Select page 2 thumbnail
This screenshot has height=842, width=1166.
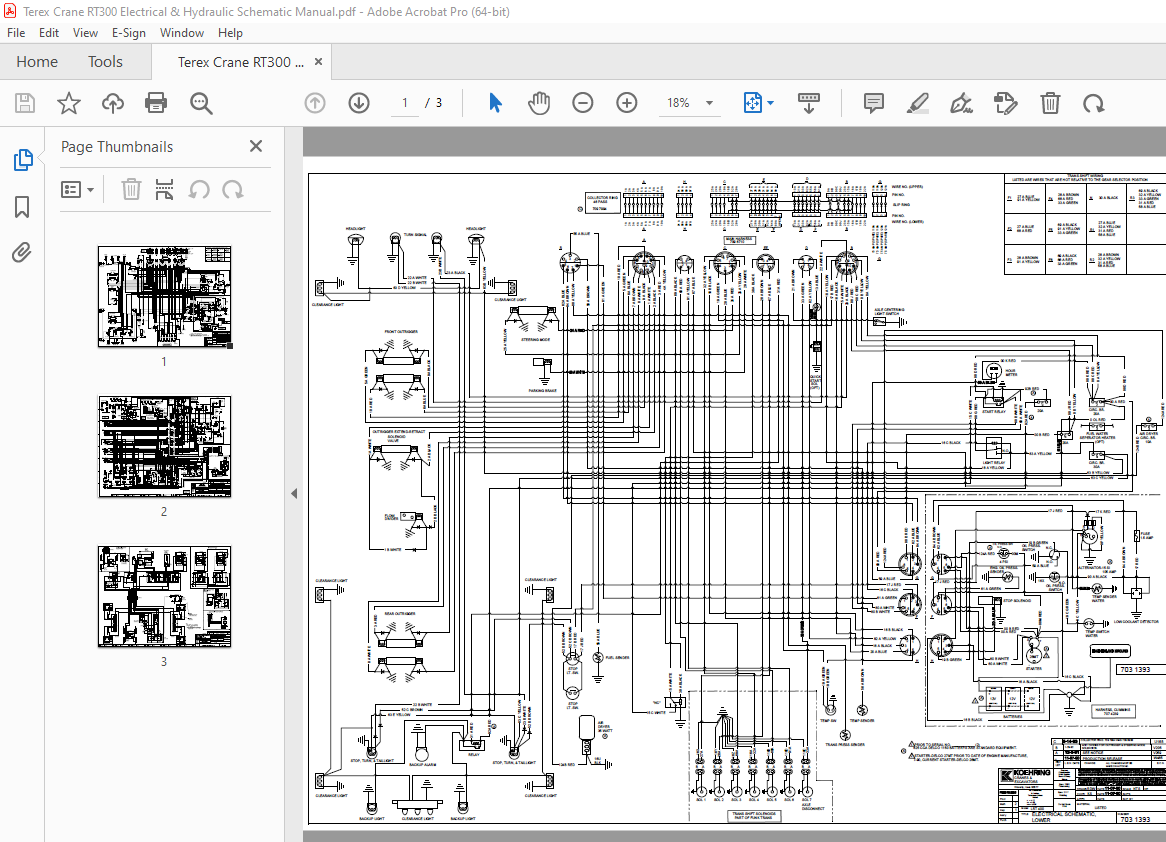(164, 447)
